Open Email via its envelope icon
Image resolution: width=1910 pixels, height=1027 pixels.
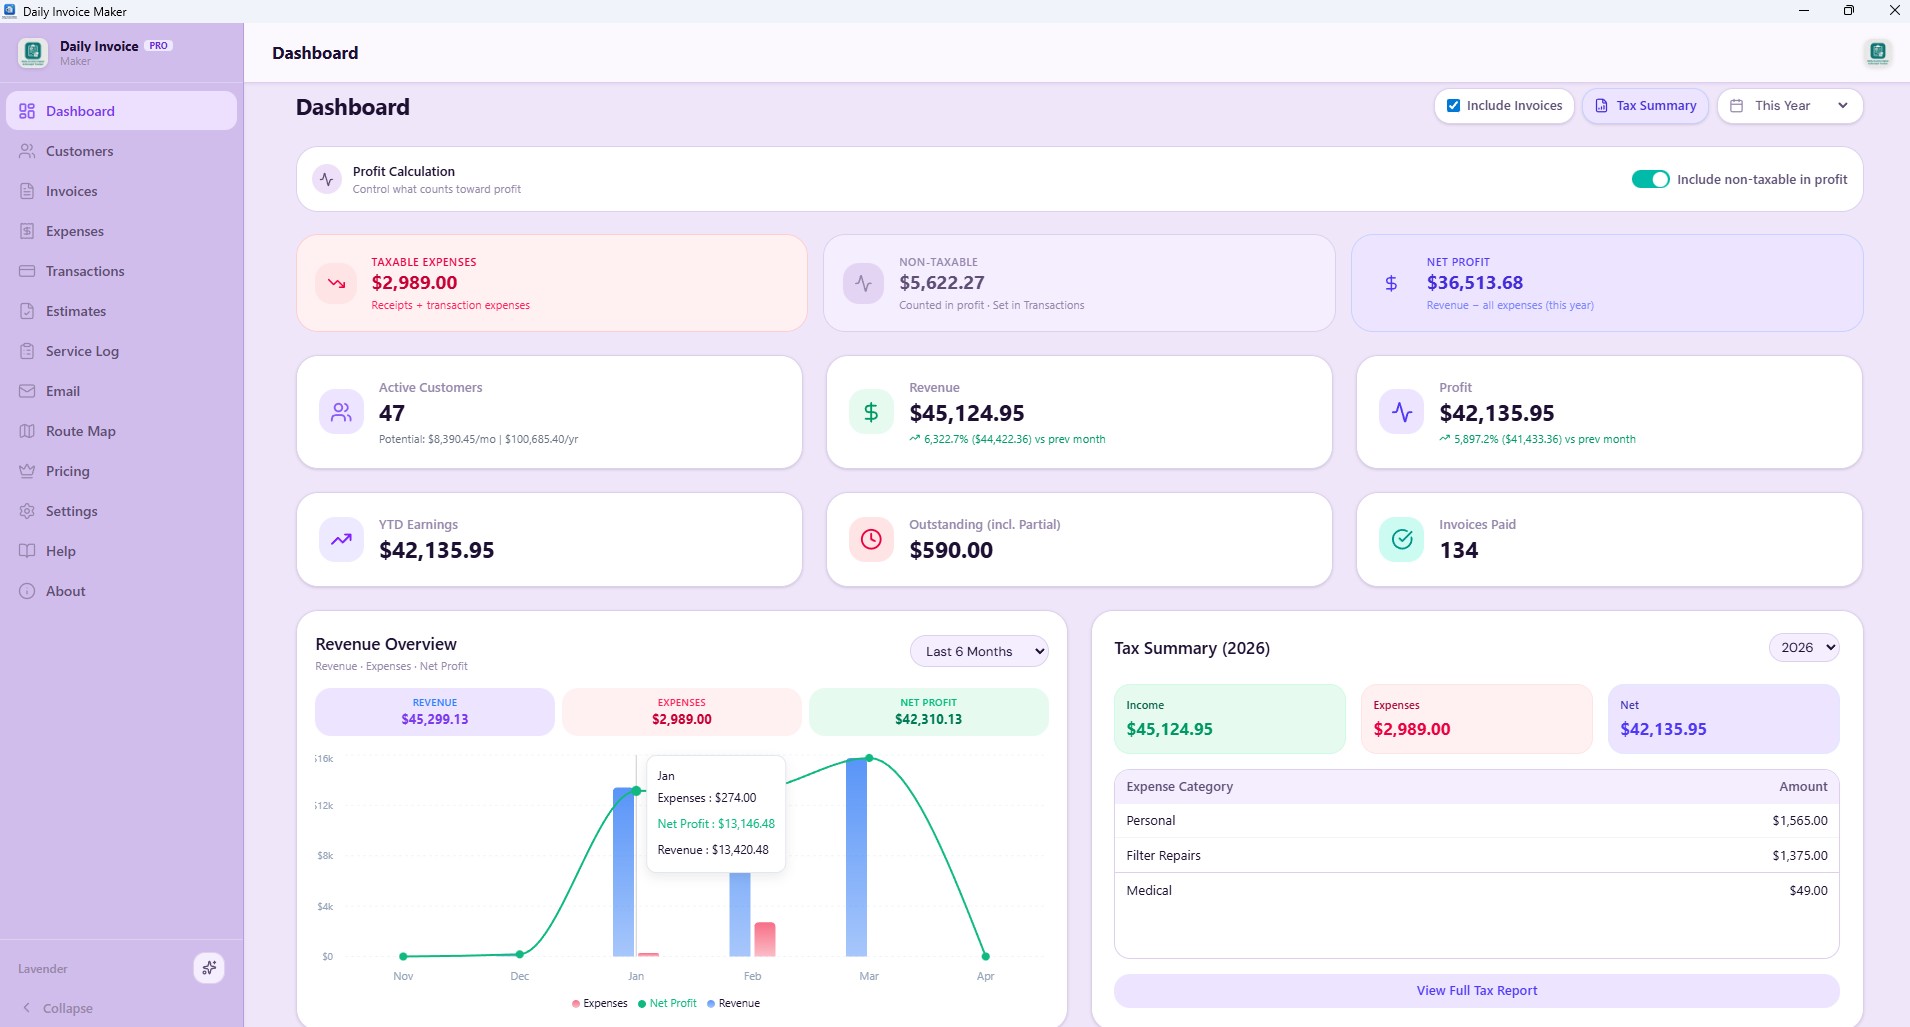pos(27,391)
